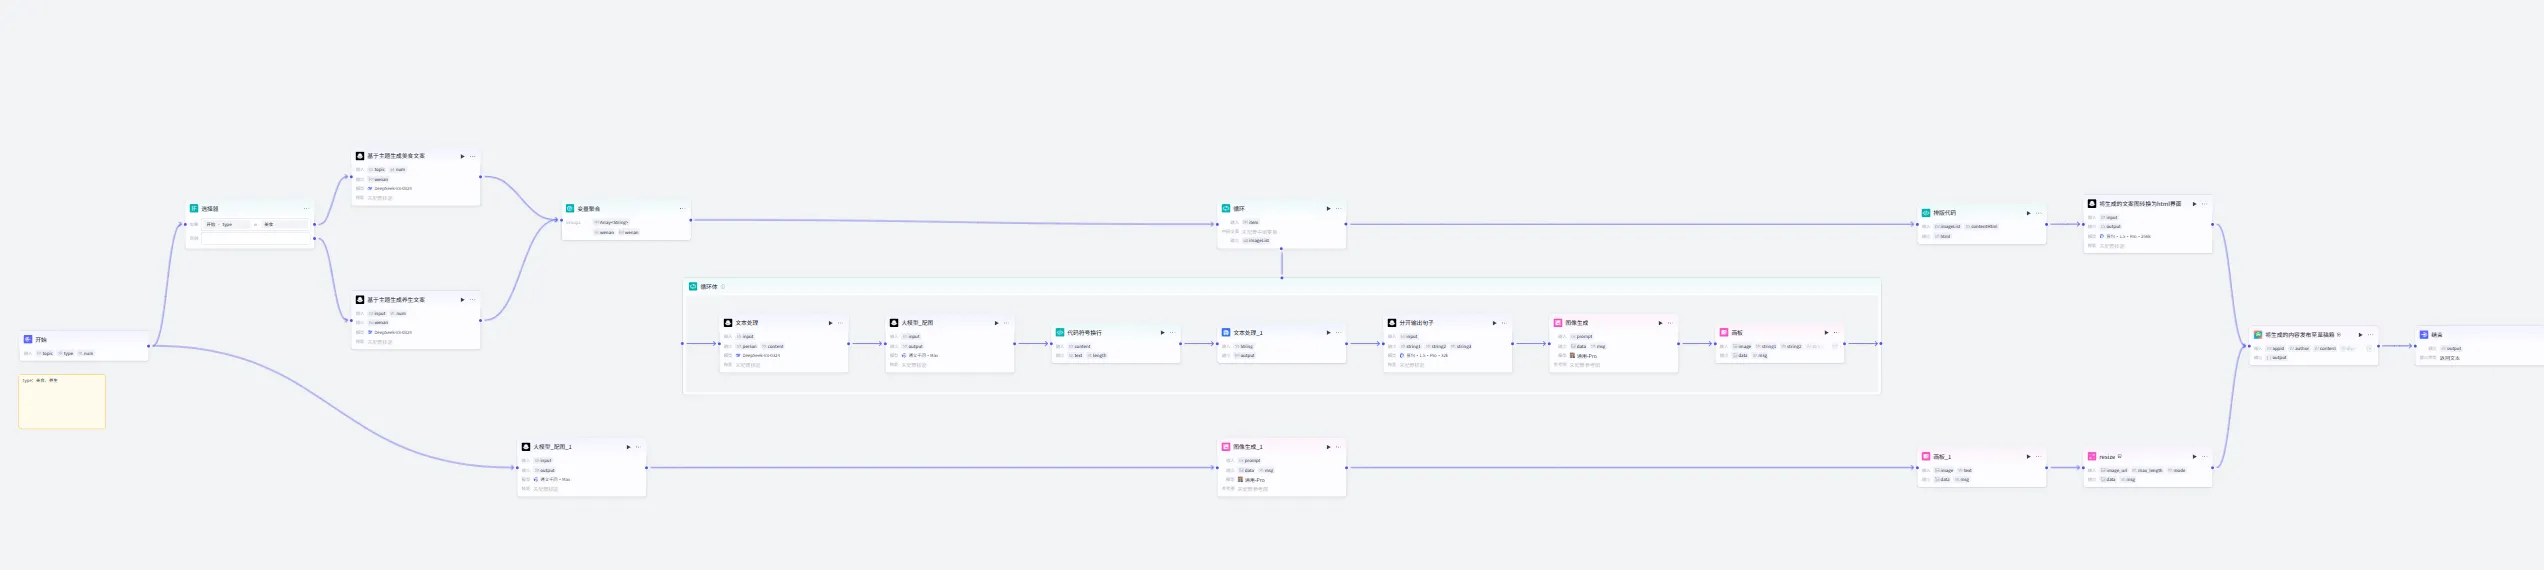Viewport: 2544px width, 570px height.
Task: Open the 文本处理_1 node more-options menu
Action: [x=1338, y=332]
